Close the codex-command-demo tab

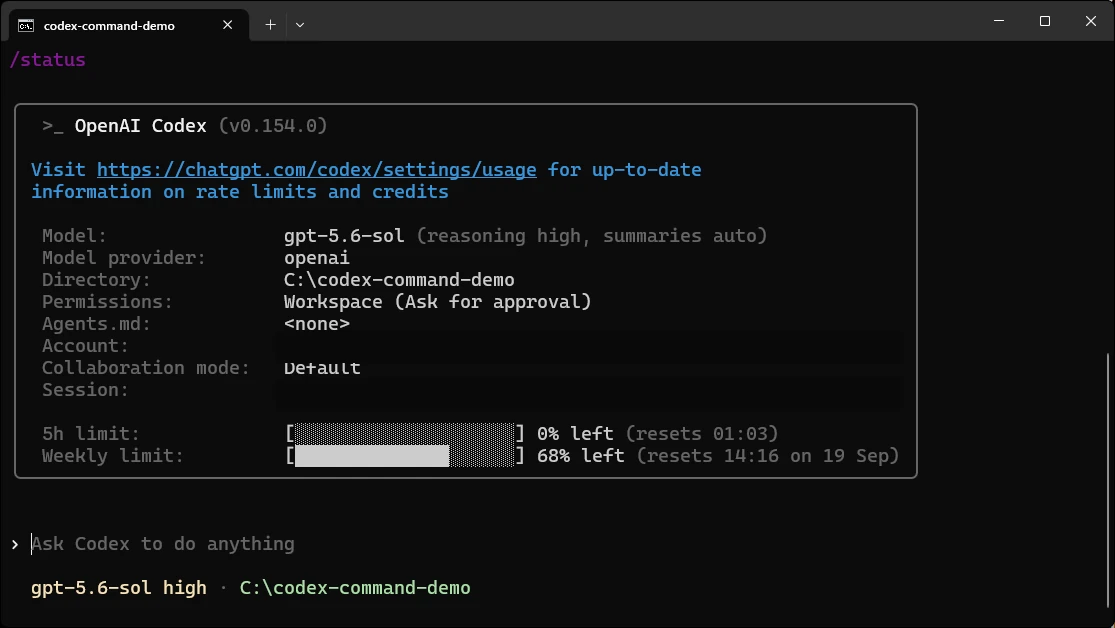coord(228,25)
